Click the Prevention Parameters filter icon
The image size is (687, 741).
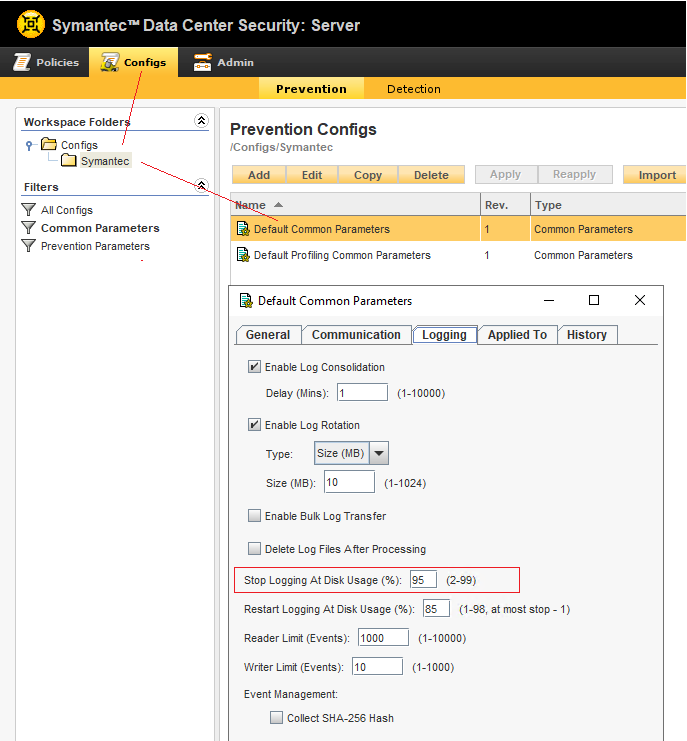pyautogui.click(x=29, y=246)
